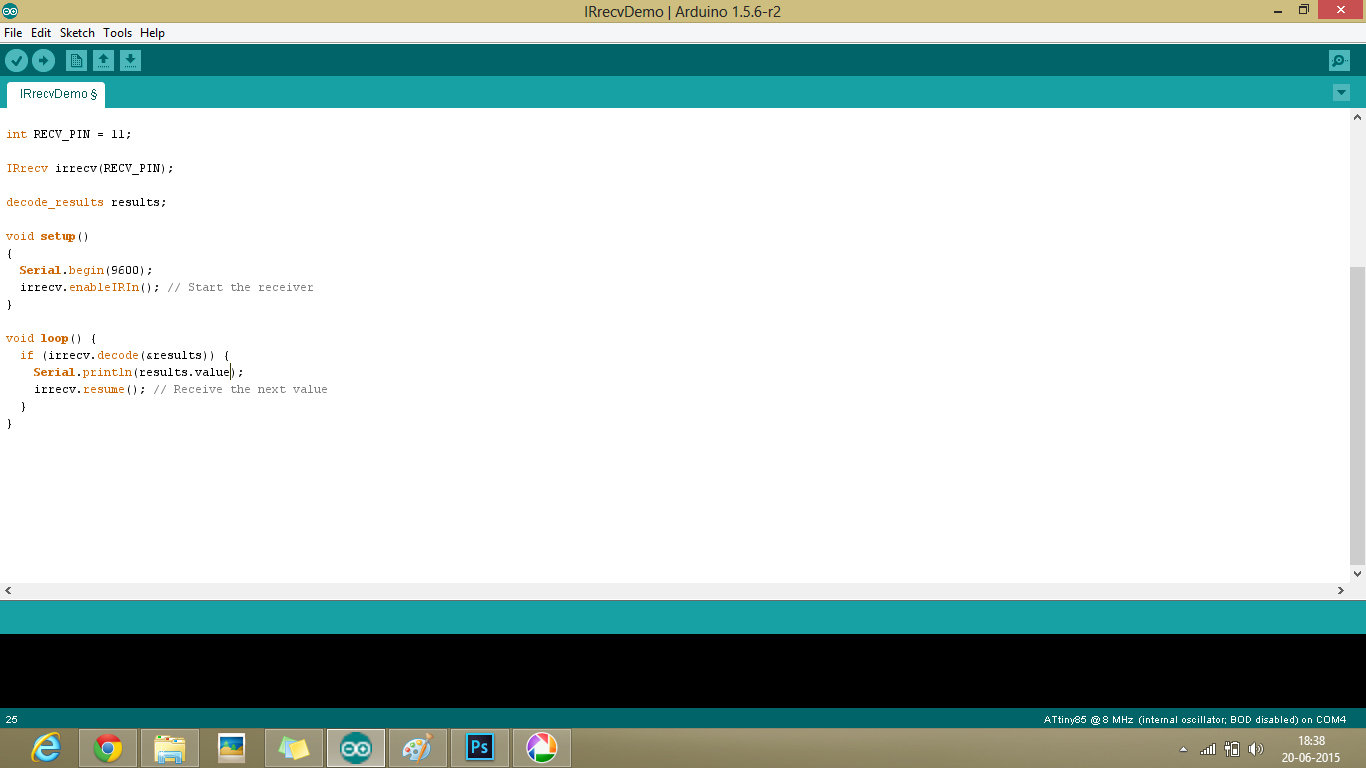Click the Arduino IDE taskbar button

pos(356,748)
